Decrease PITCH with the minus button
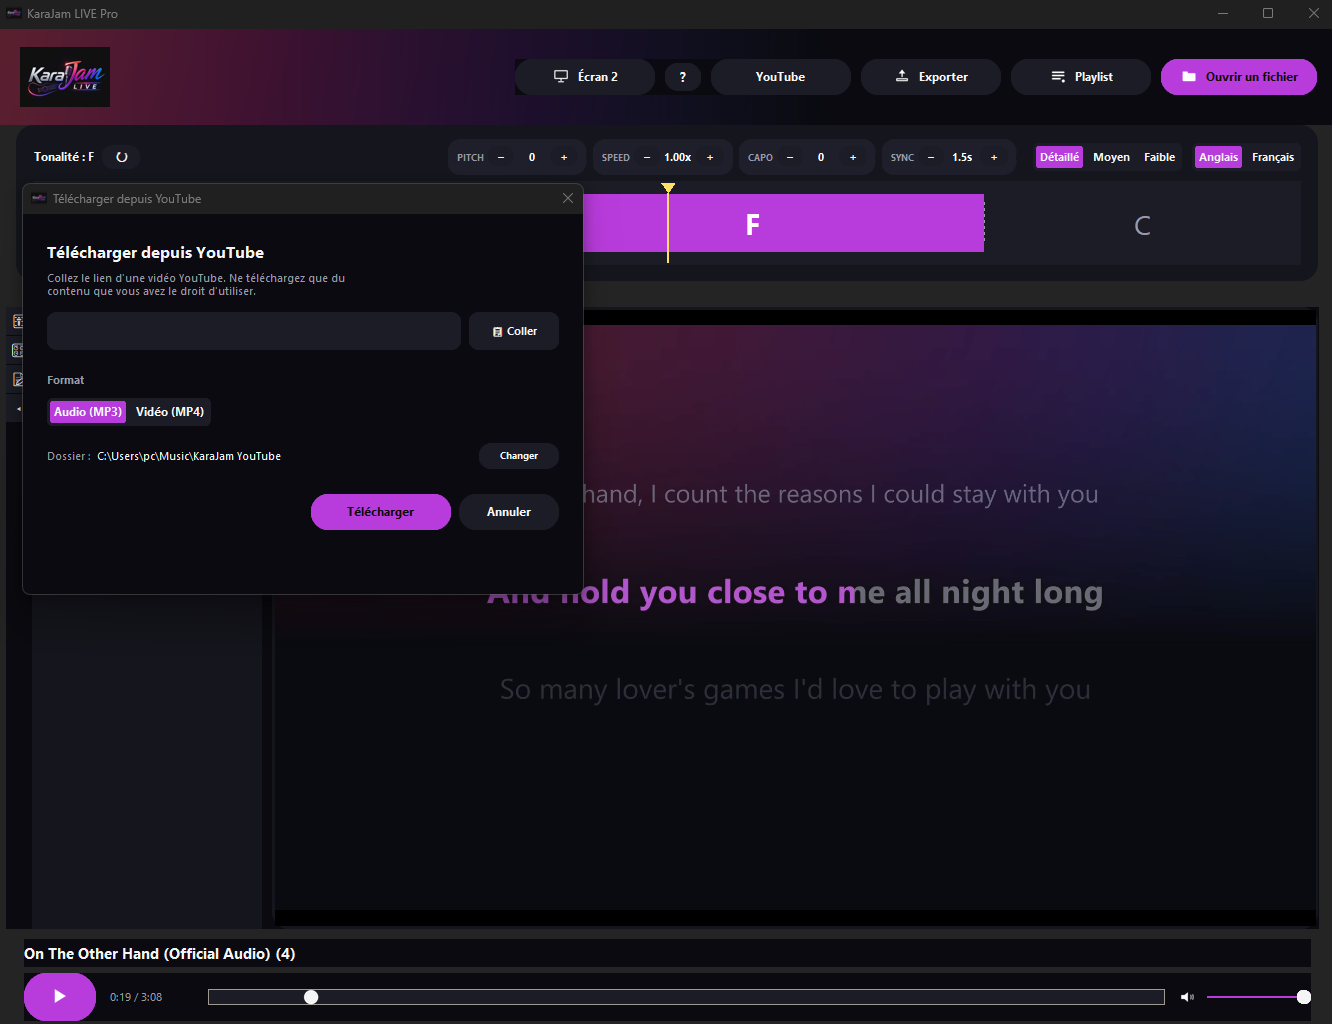The image size is (1332, 1024). click(x=501, y=157)
